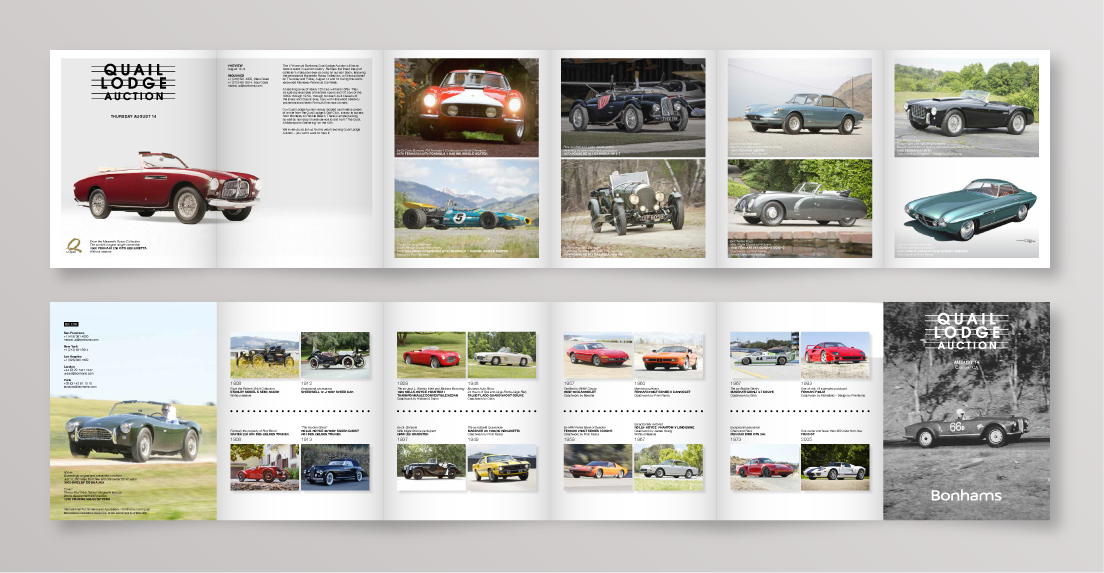The width and height of the screenshot is (1104, 573).
Task: Open the number 44 race car thumbnail
Action: (765, 355)
